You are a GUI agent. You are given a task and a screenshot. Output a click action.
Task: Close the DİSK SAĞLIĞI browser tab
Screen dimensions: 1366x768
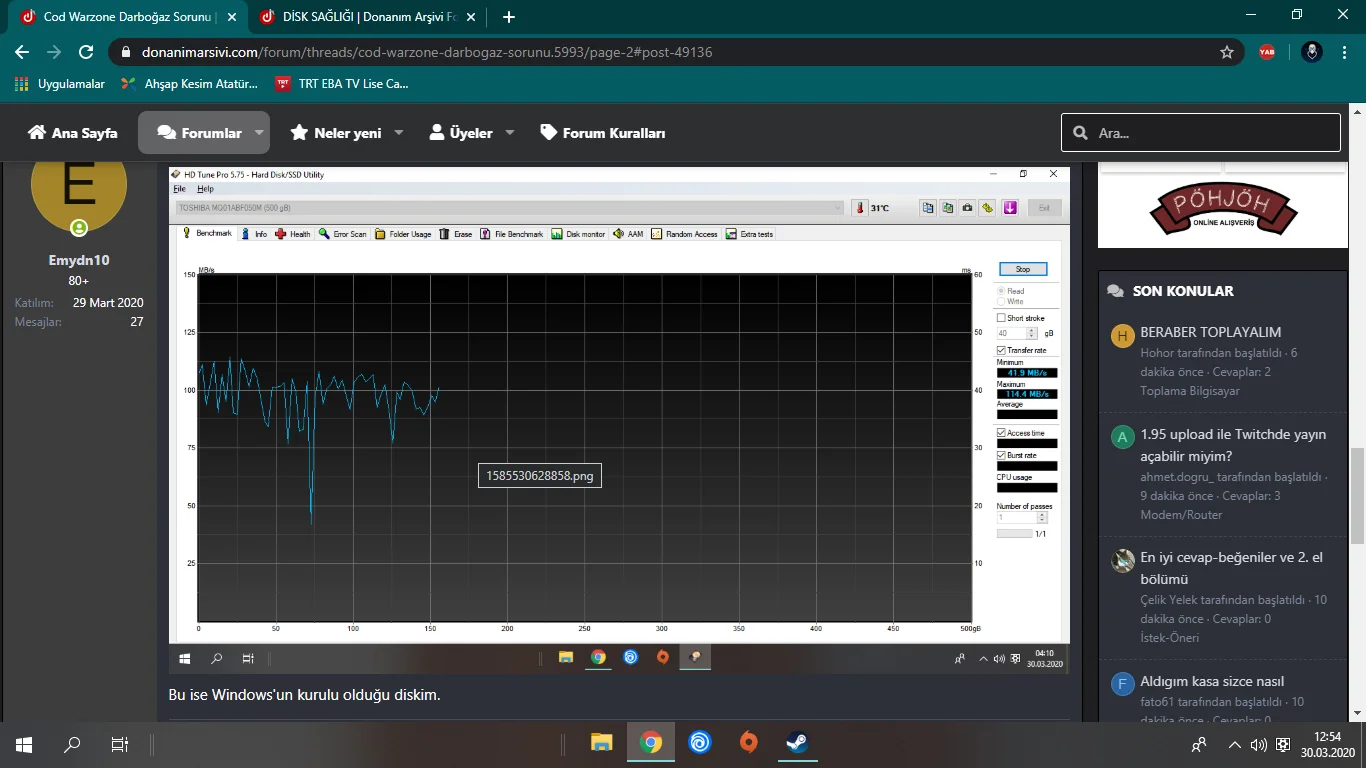coord(471,17)
